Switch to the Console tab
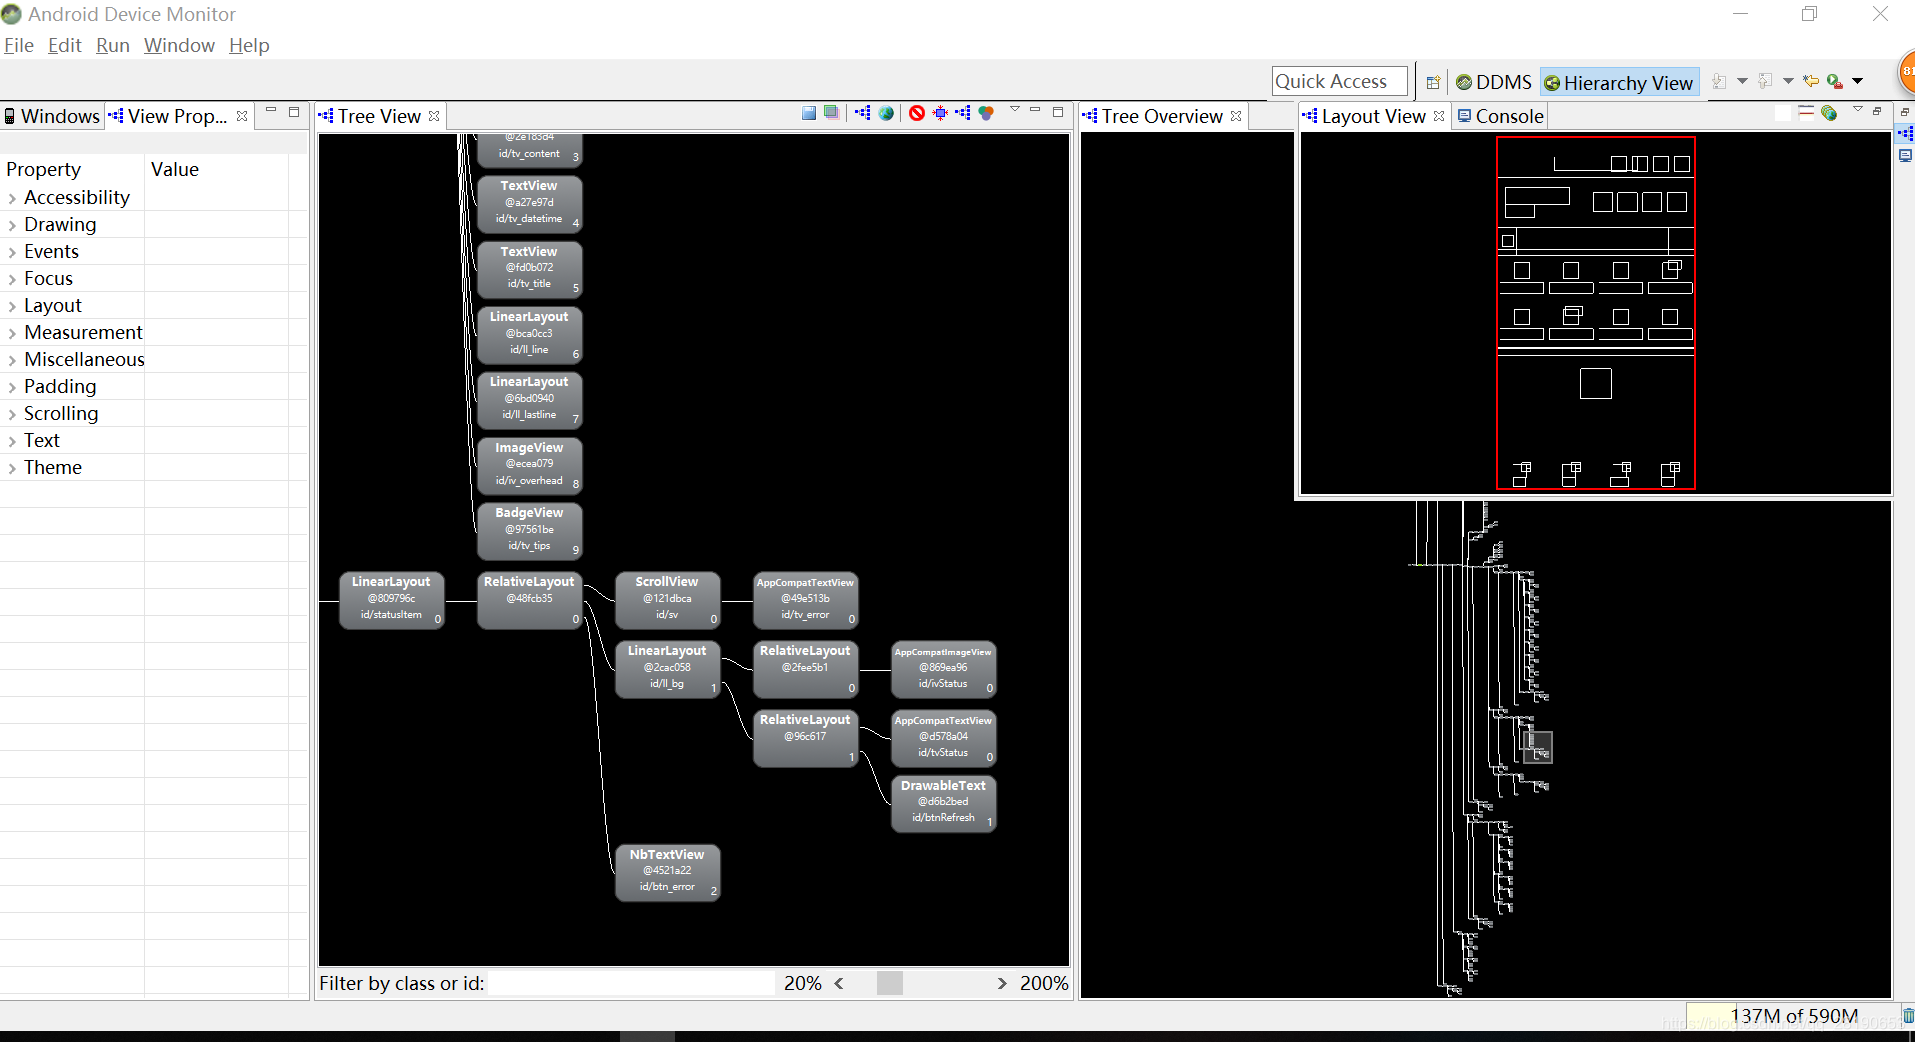The height and width of the screenshot is (1042, 1915). 1500,116
